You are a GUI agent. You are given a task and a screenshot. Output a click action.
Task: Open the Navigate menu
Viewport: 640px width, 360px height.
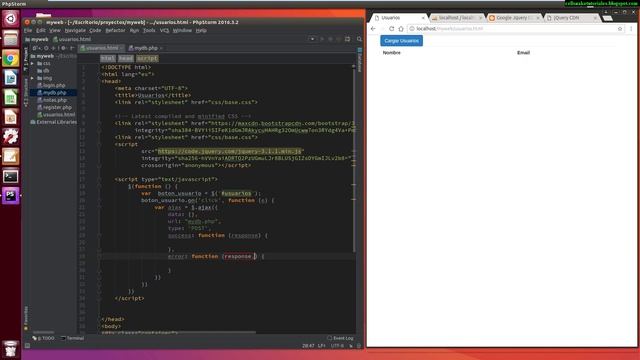(x=75, y=31)
